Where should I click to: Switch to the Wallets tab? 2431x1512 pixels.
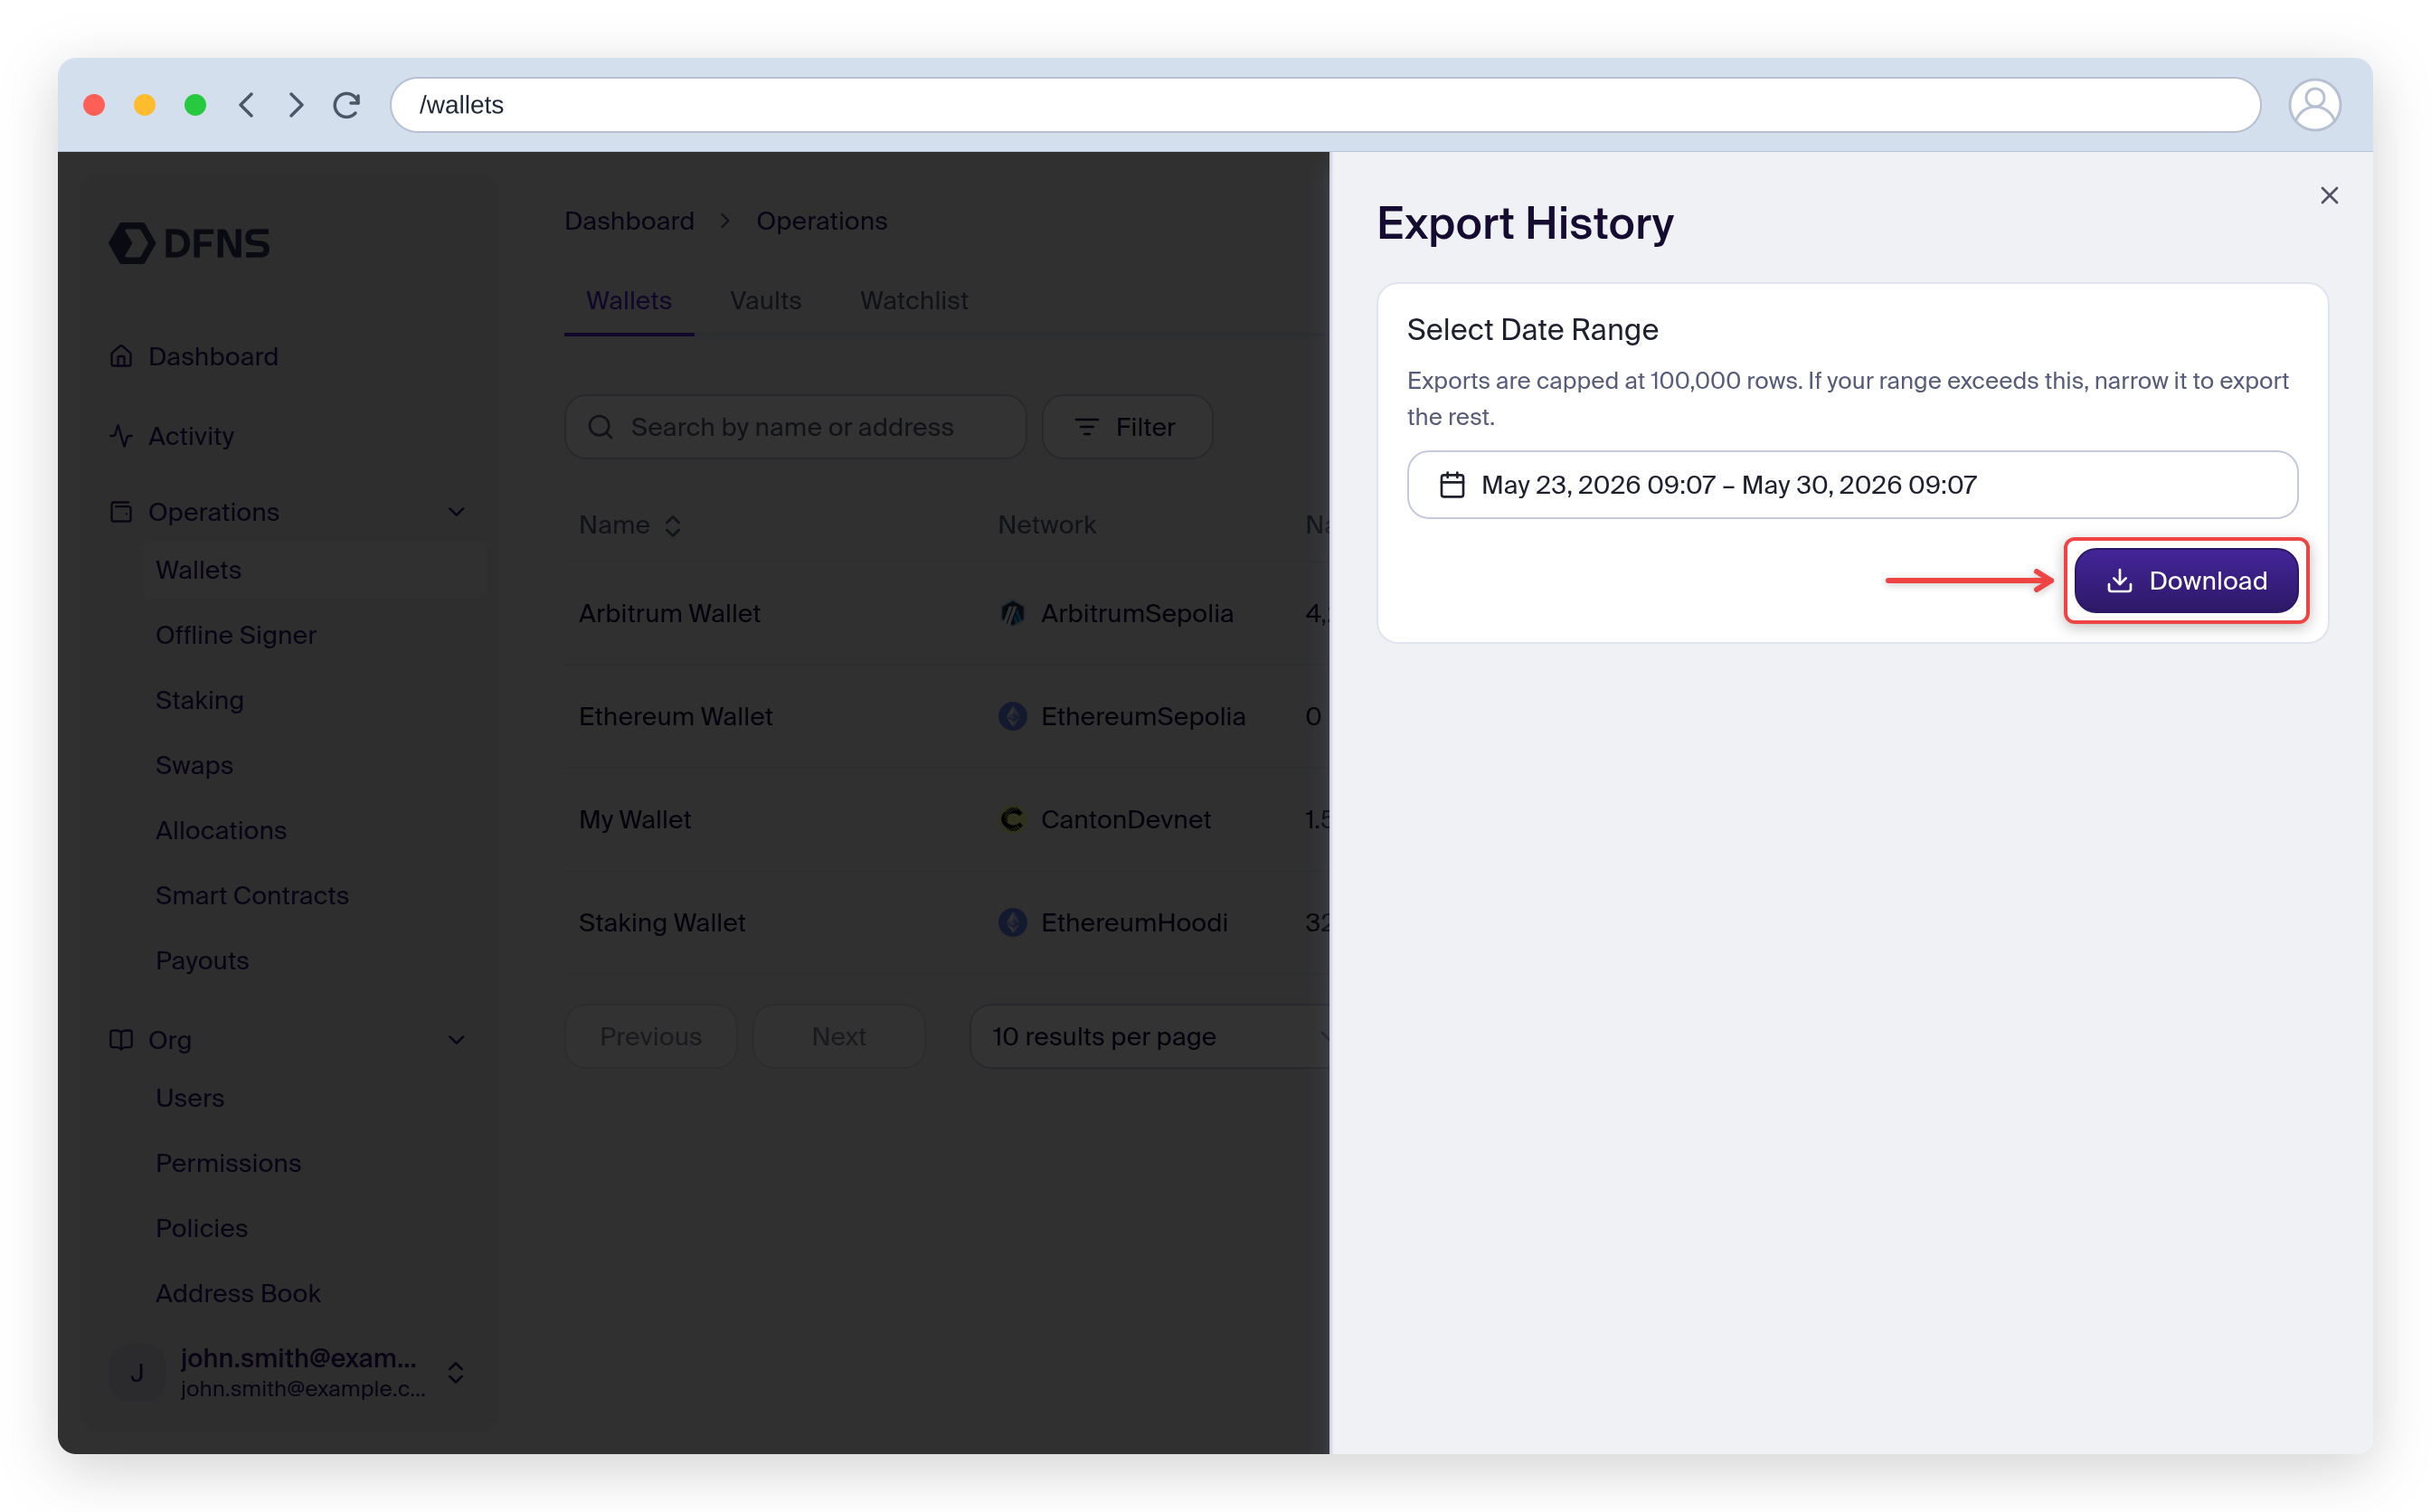629,301
